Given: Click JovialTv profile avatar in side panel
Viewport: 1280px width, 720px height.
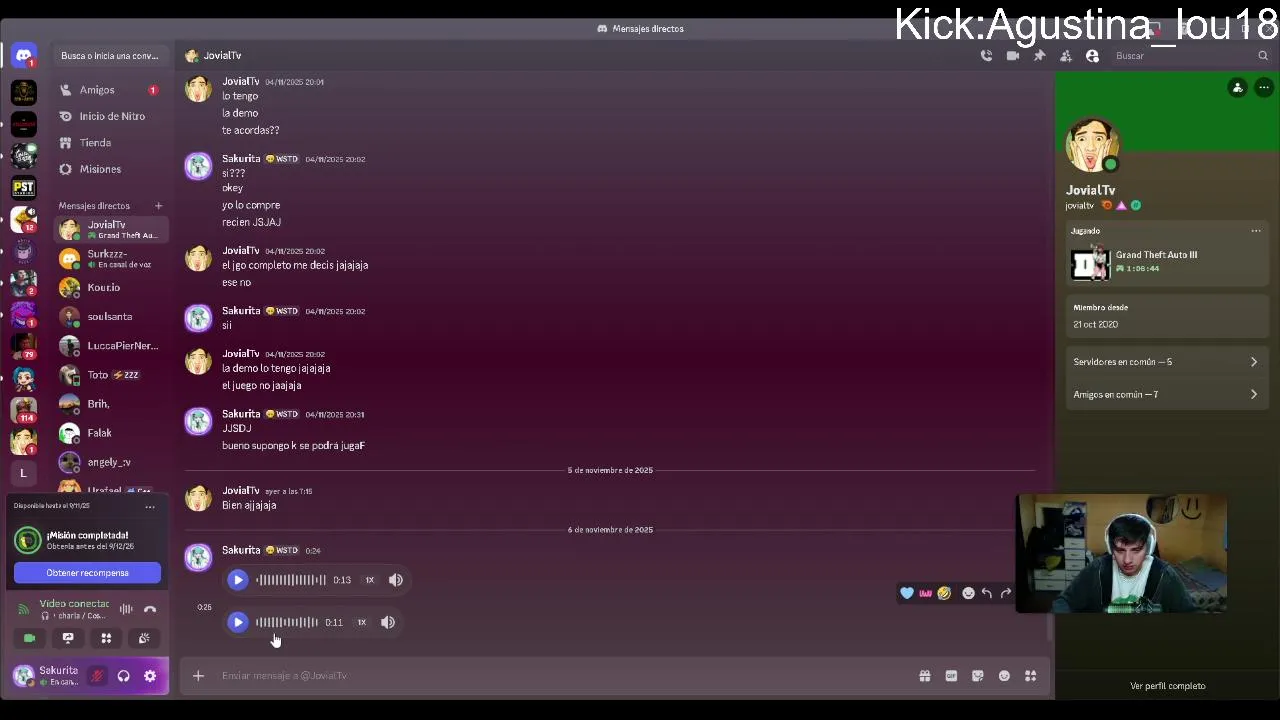Looking at the screenshot, I should click(x=1092, y=146).
